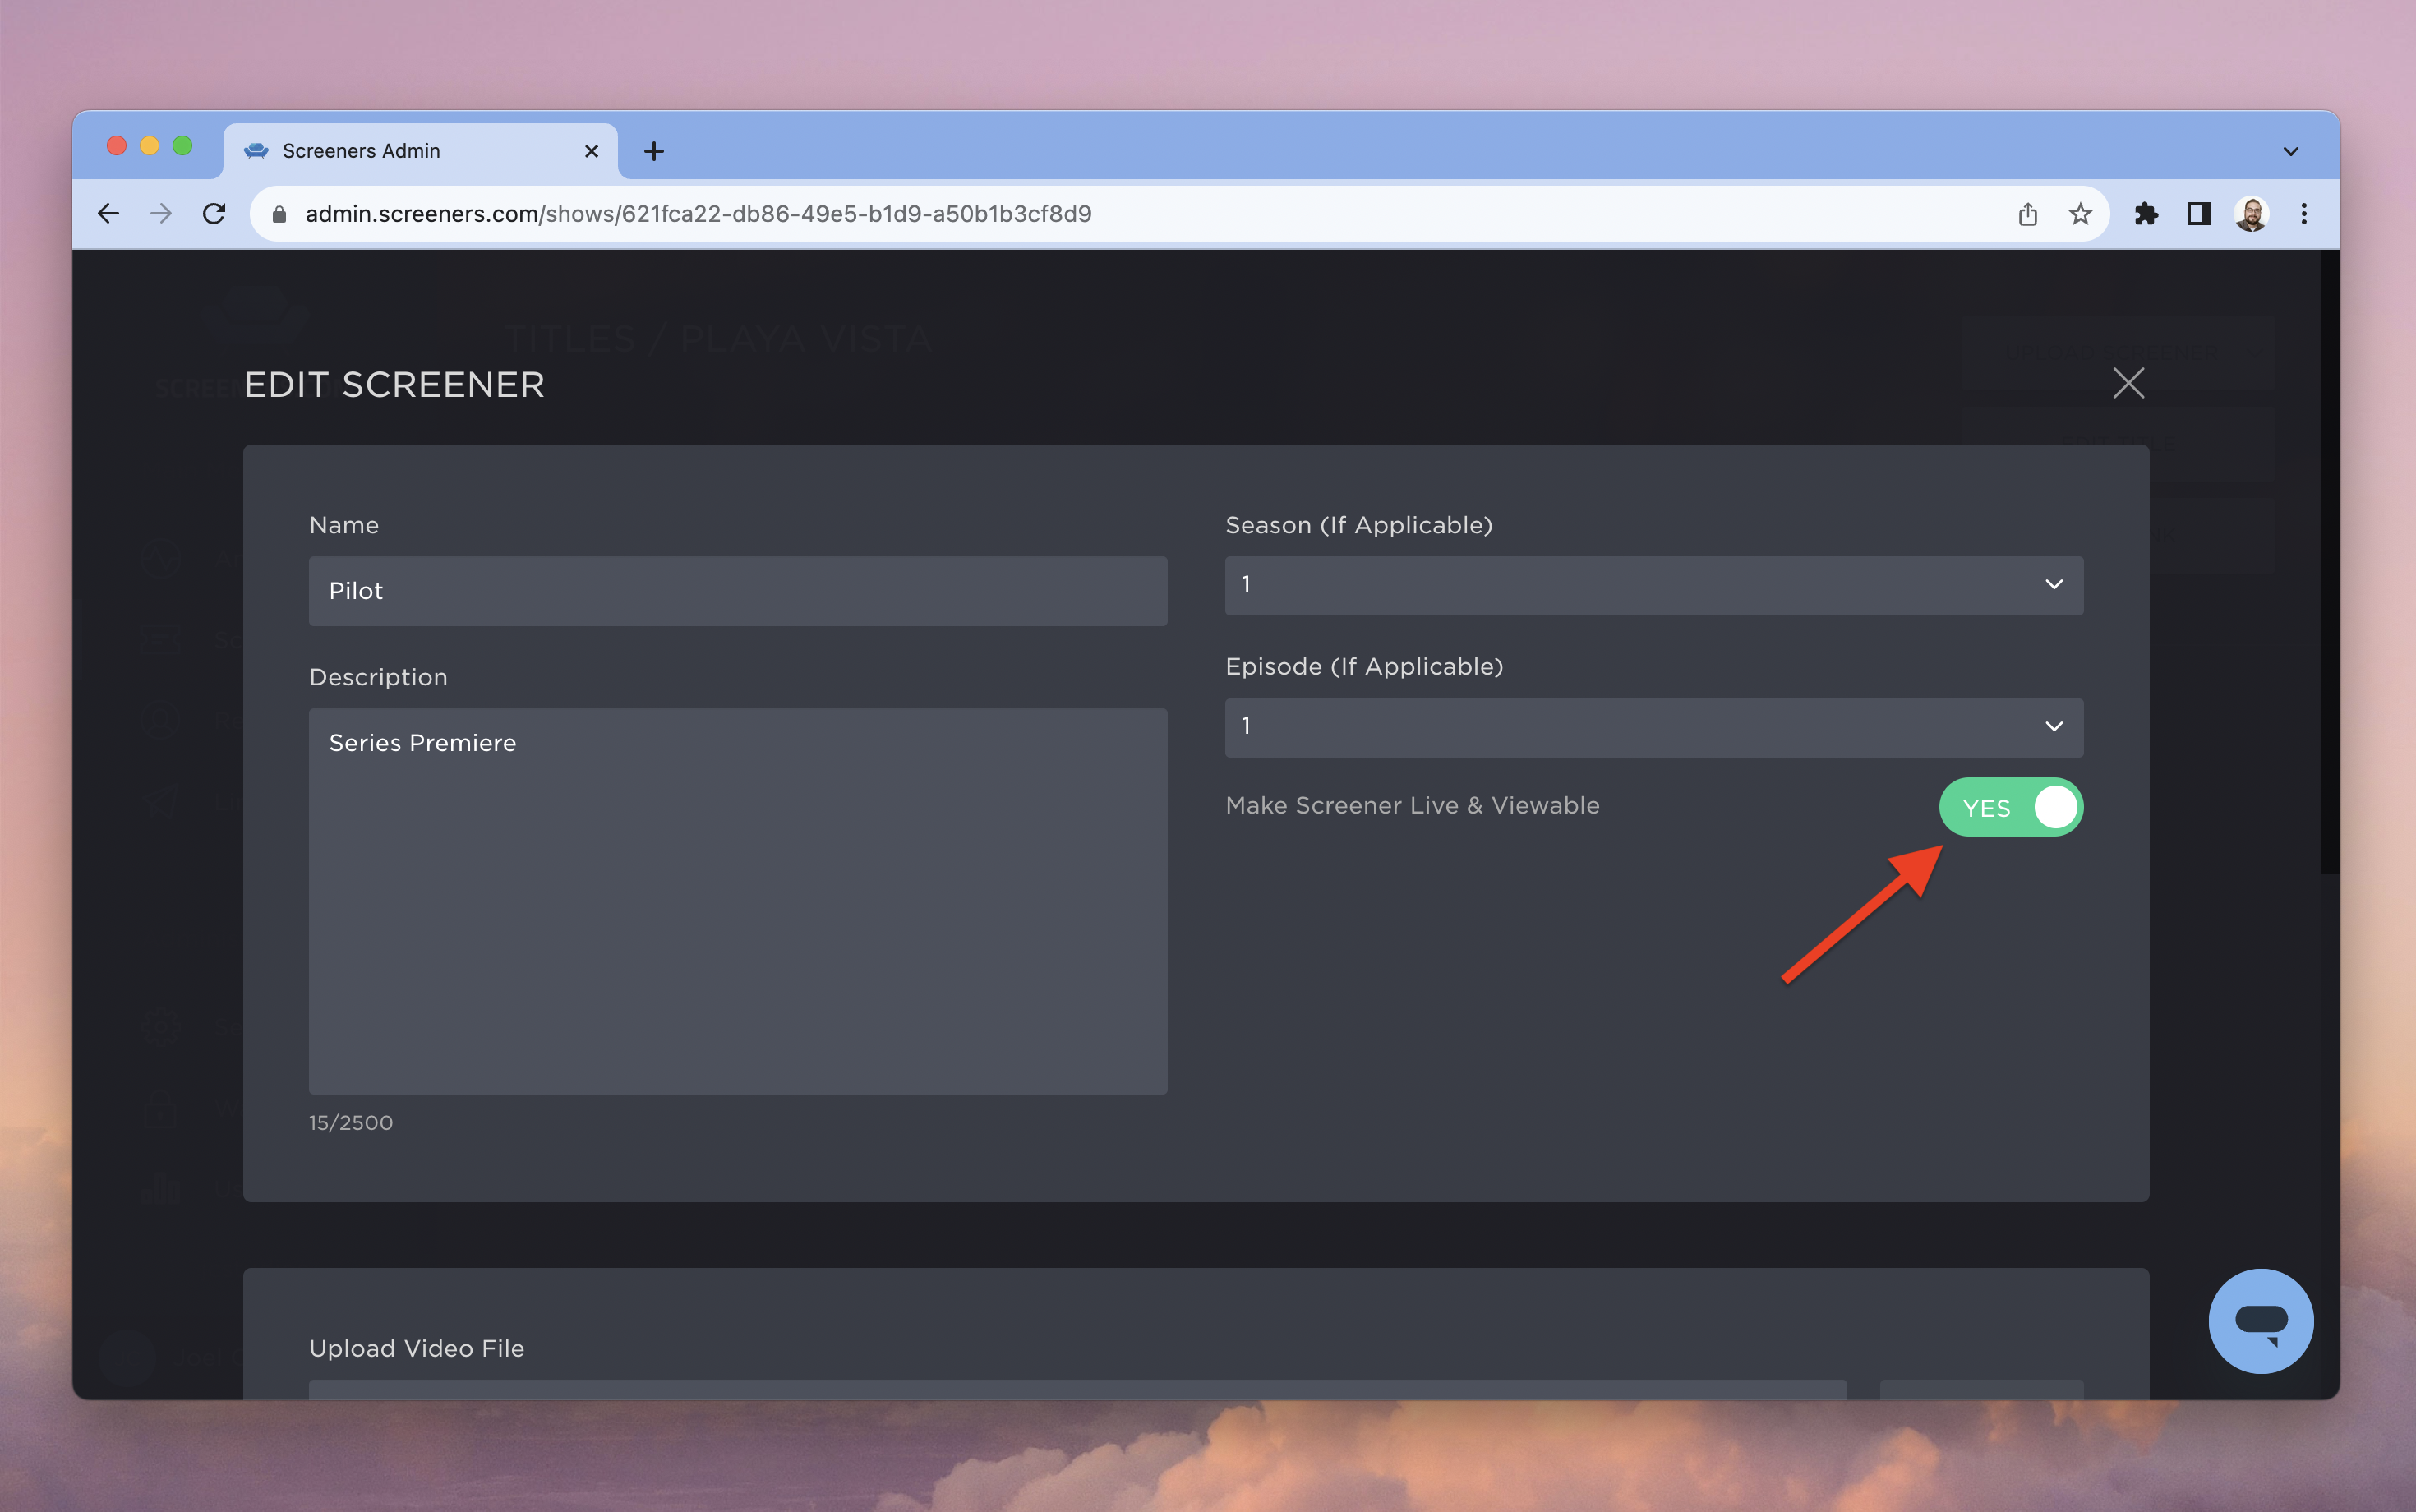Select the Screeners Admin tab
The width and height of the screenshot is (2416, 1512).
coord(420,151)
